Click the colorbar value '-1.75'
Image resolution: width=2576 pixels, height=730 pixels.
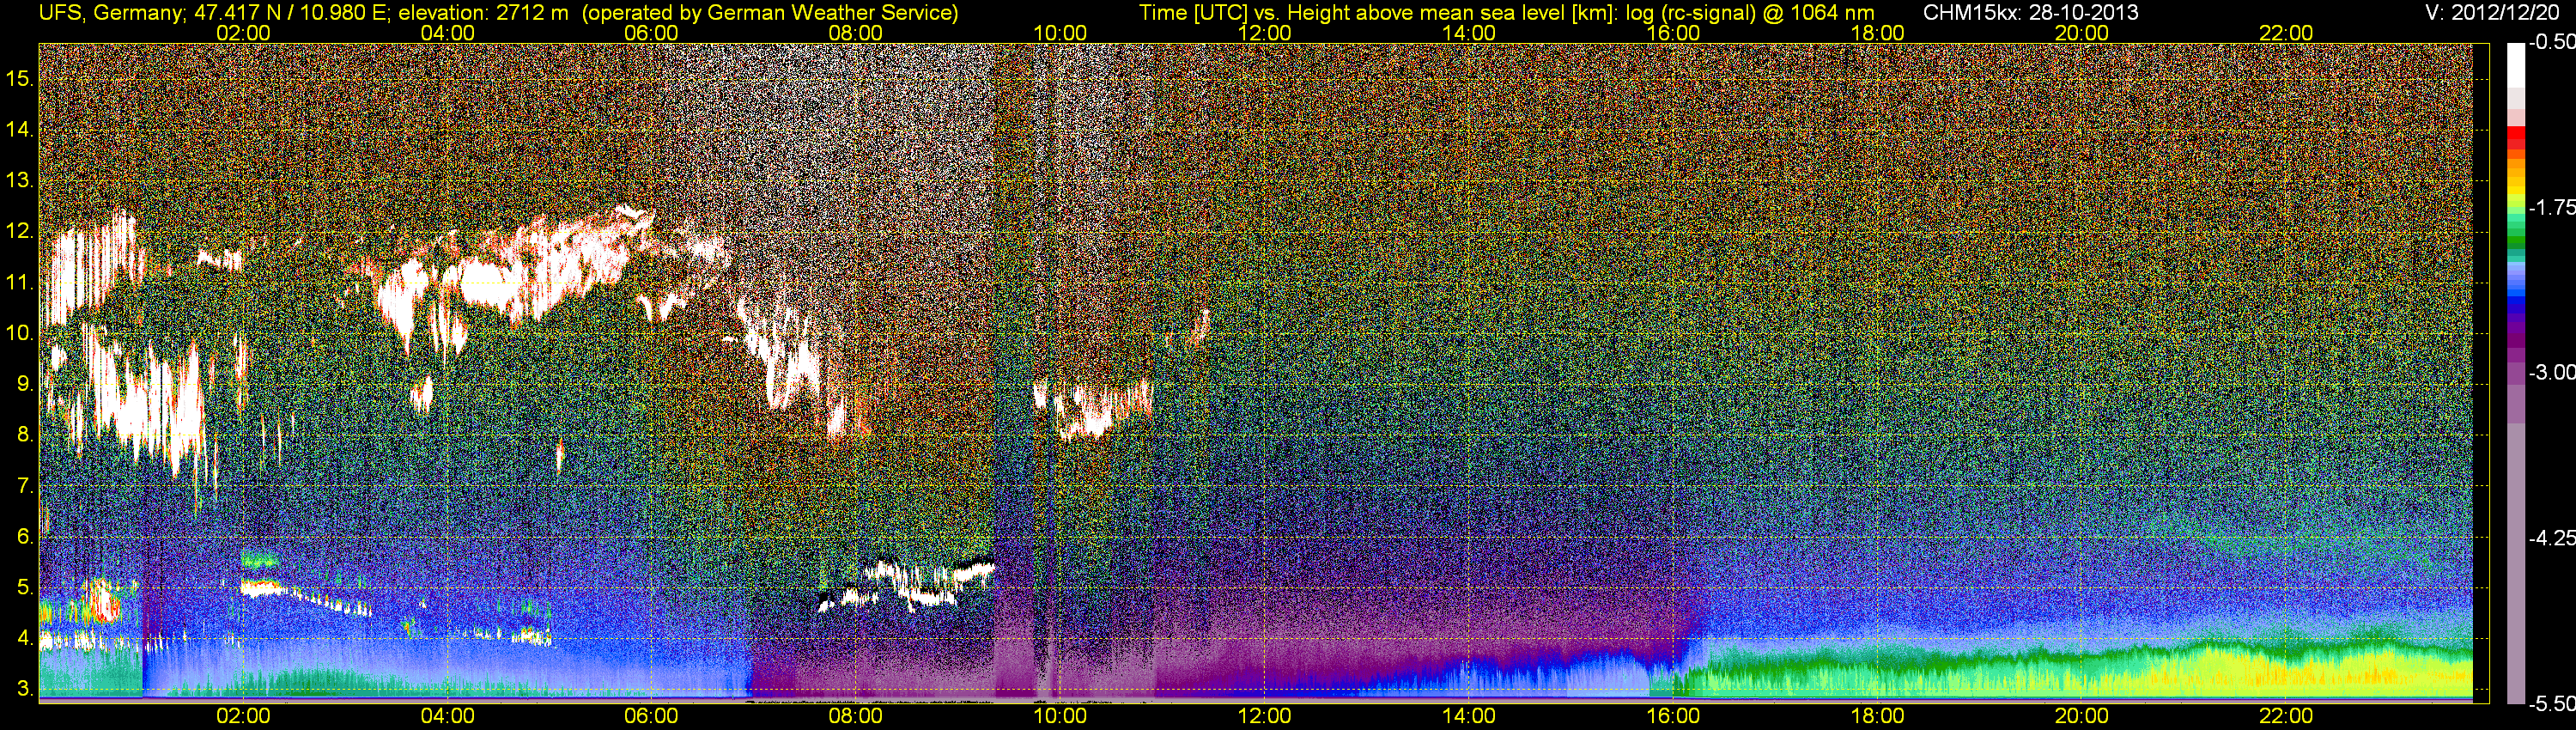coord(2551,207)
